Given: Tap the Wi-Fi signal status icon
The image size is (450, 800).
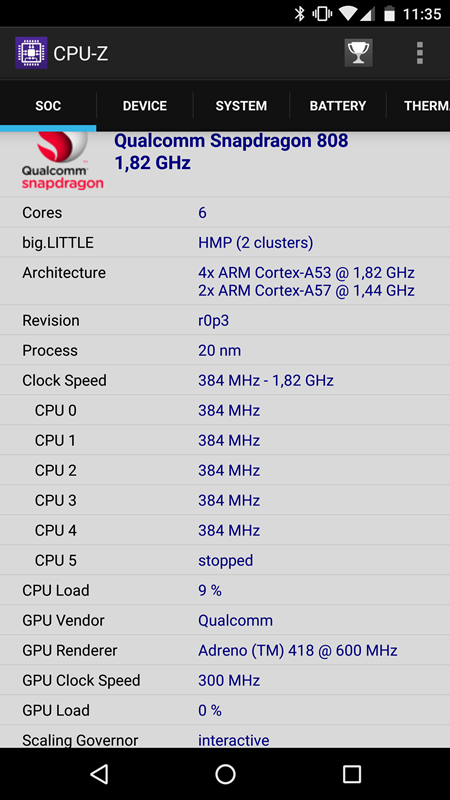Looking at the screenshot, I should [347, 14].
